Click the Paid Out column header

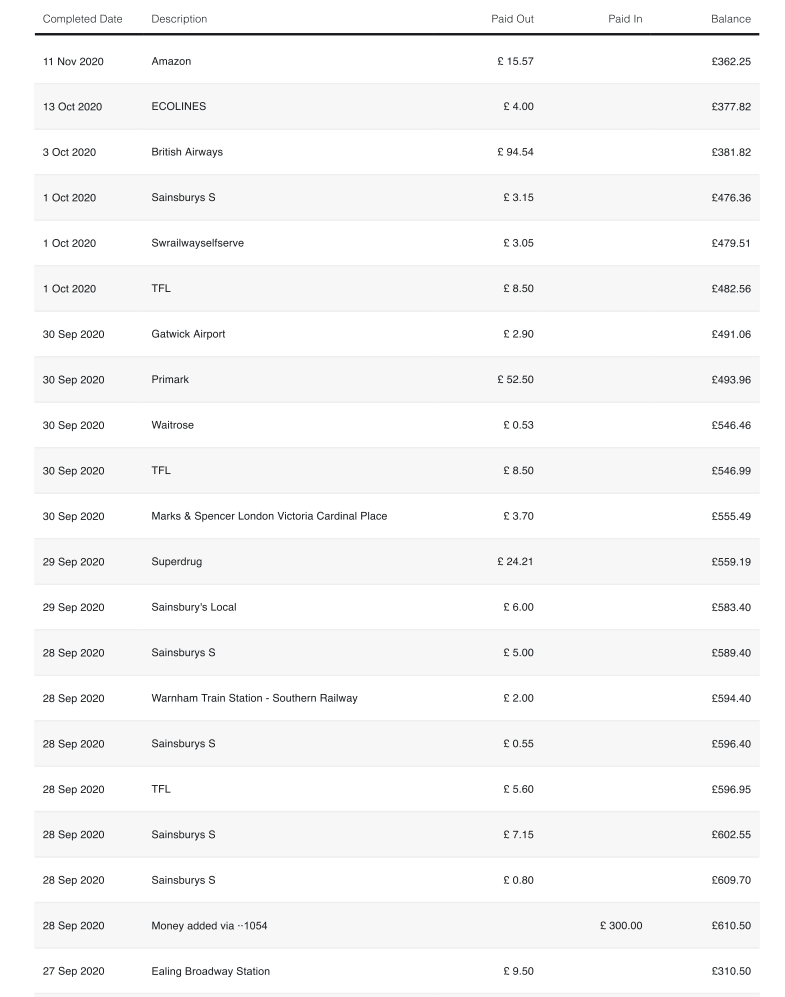512,19
